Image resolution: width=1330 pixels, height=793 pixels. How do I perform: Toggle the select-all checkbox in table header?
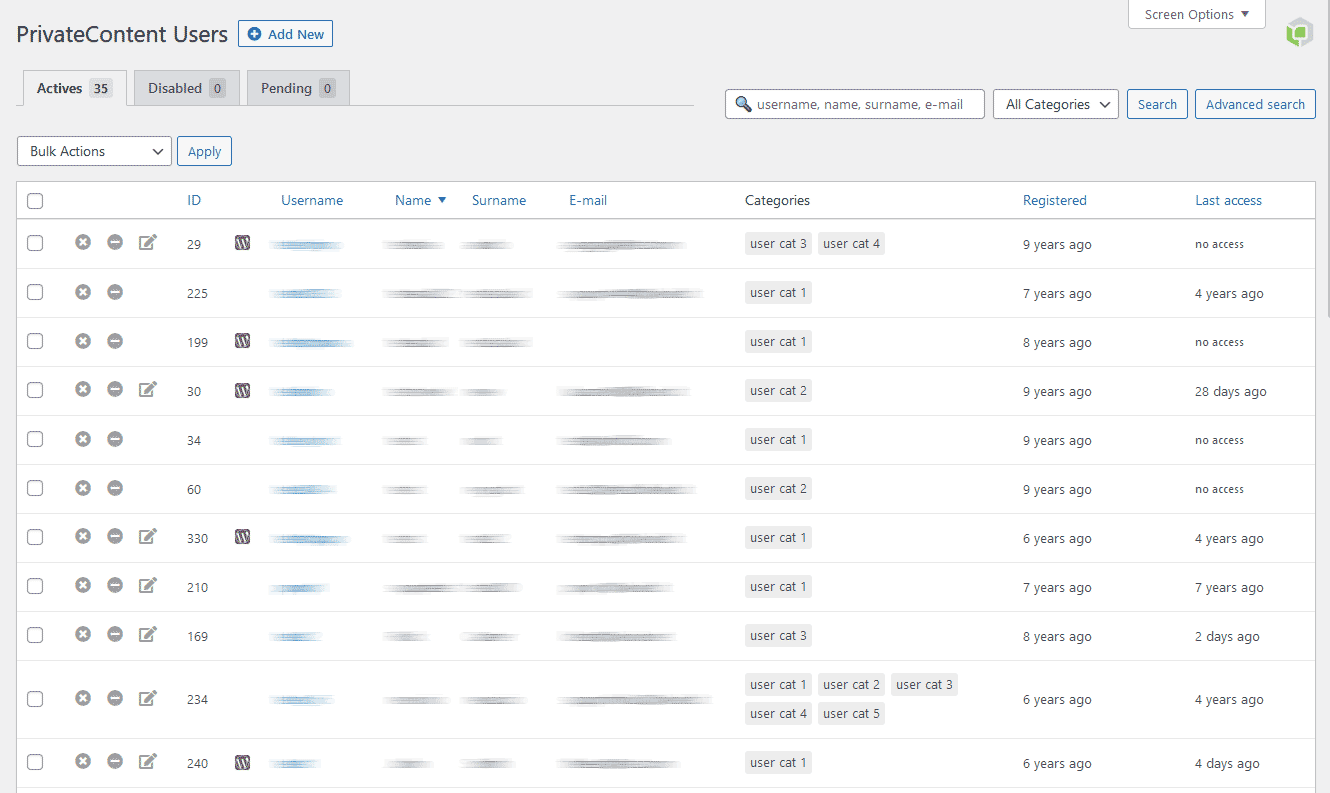coord(35,201)
